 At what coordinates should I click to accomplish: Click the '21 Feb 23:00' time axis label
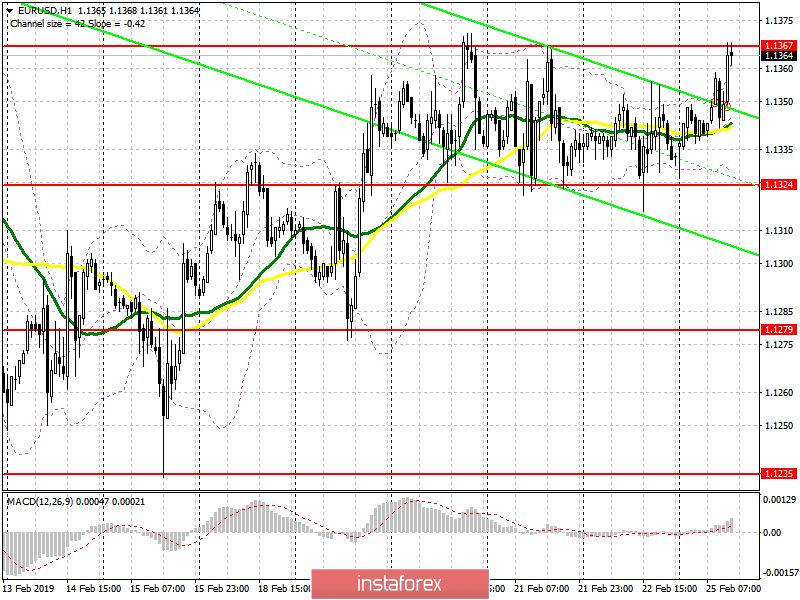pos(606,588)
